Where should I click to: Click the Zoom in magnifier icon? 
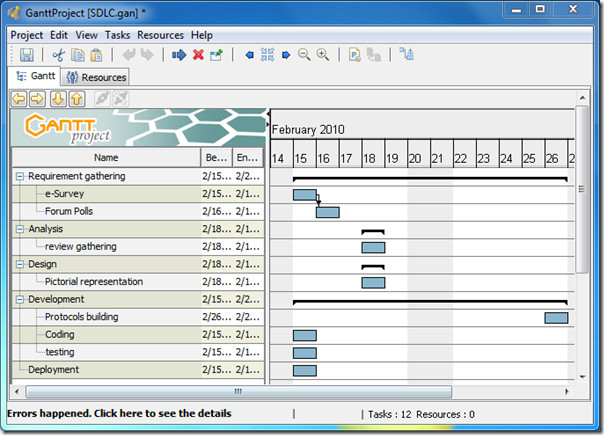point(323,55)
